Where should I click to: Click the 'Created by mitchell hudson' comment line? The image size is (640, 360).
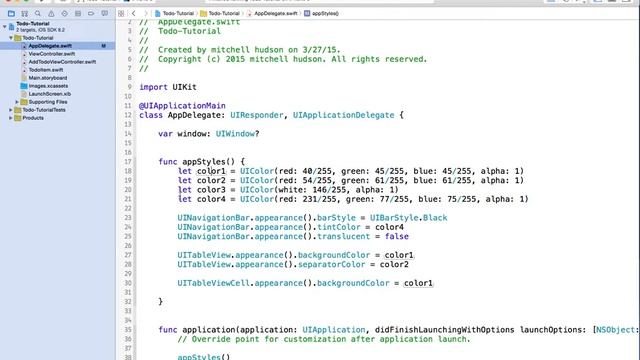click(x=240, y=50)
